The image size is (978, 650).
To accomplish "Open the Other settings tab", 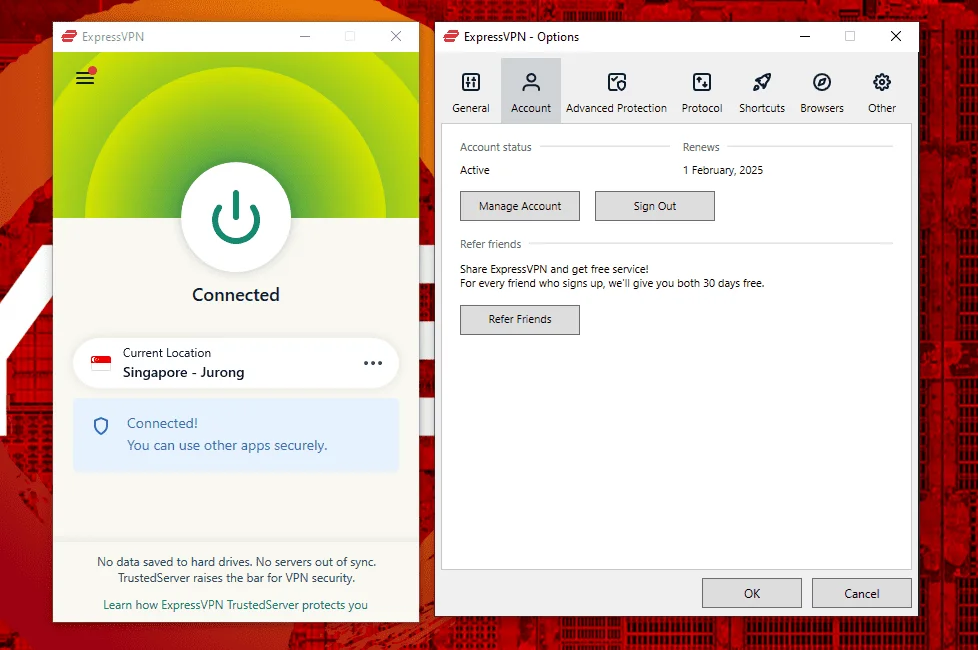I will [x=881, y=92].
